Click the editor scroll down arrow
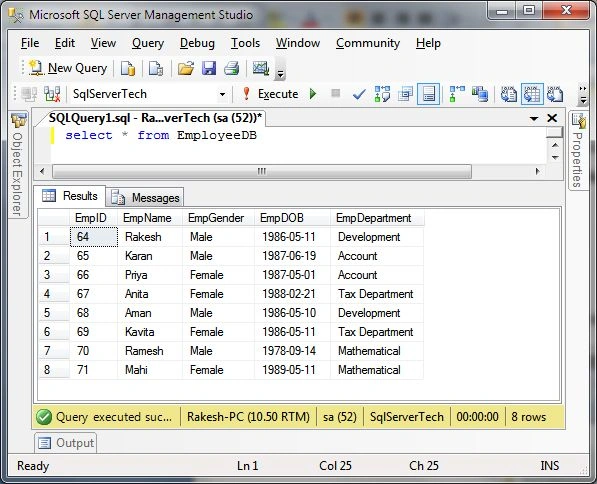Viewport: 597px width, 484px height. (555, 157)
